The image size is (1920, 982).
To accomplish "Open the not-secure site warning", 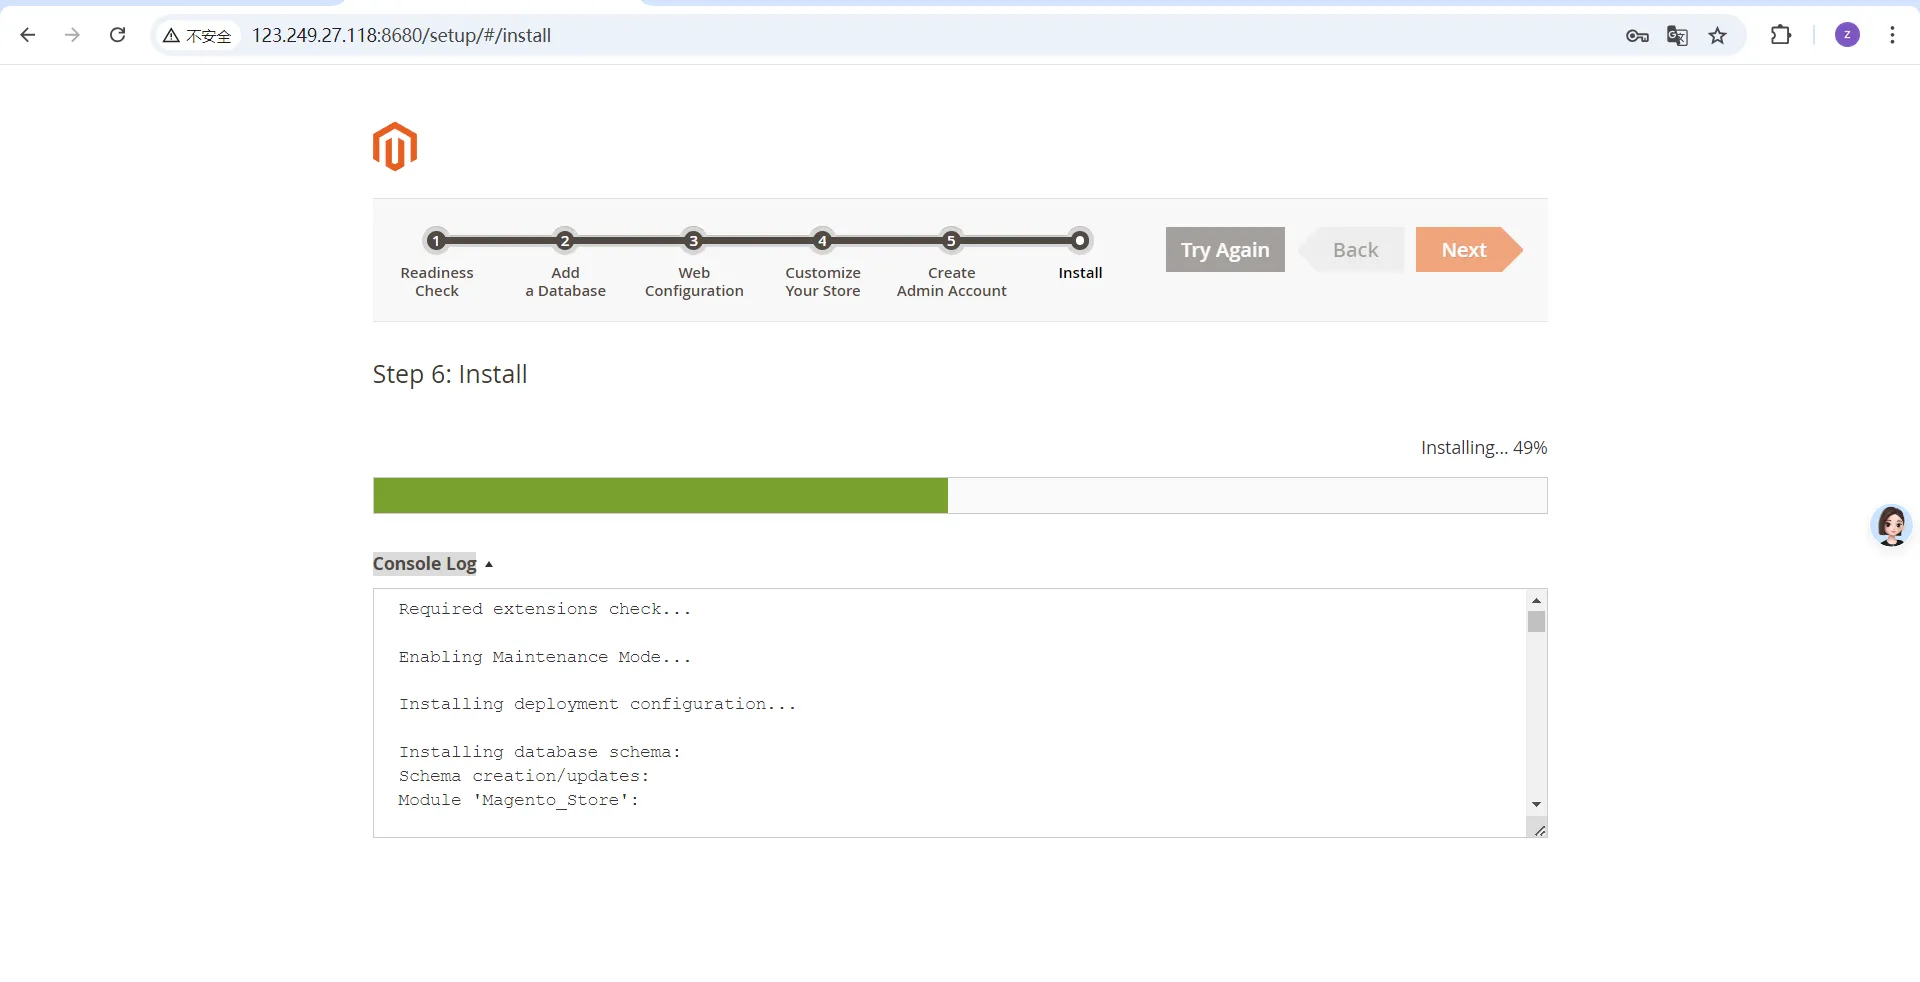I will point(197,36).
